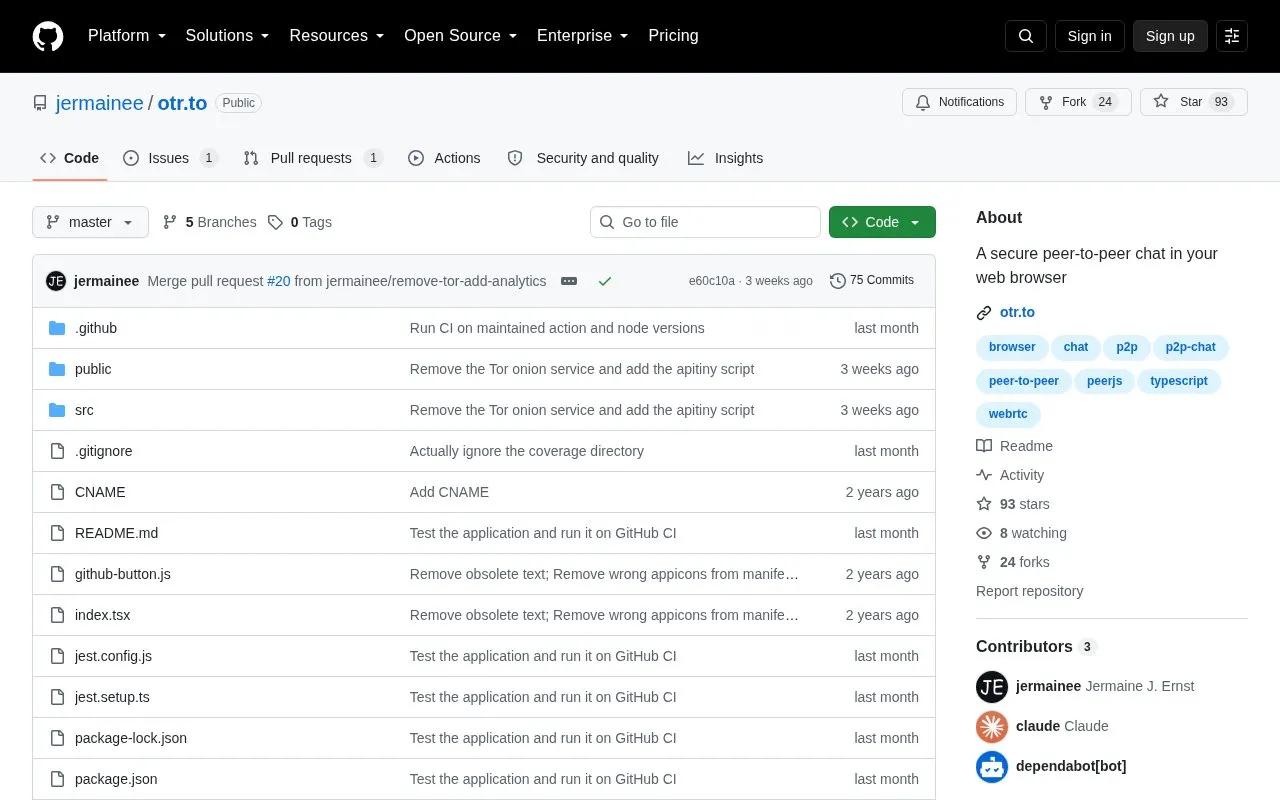Screen dimensions: 1280x800
Task: View the green check status icon
Action: (605, 281)
